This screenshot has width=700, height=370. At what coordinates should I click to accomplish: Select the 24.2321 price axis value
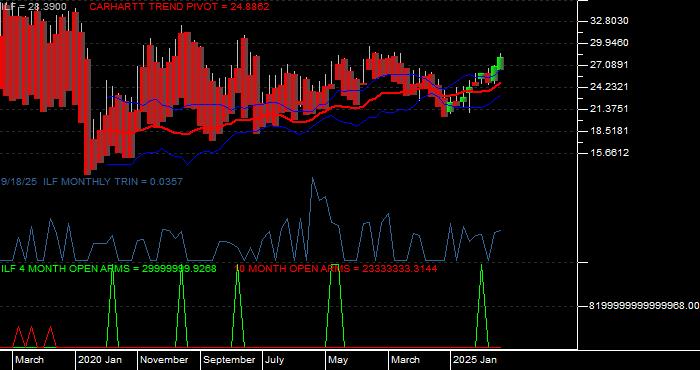[x=609, y=87]
